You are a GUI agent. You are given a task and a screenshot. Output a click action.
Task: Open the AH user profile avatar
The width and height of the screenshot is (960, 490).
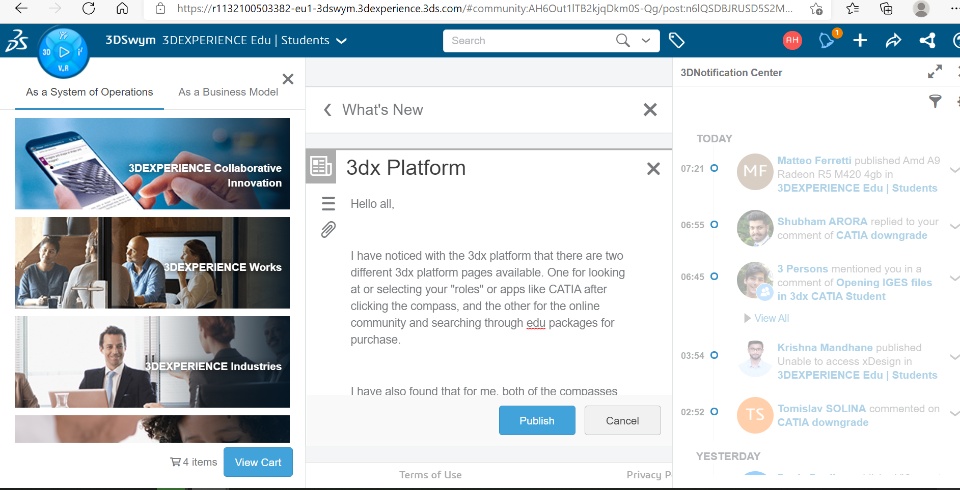792,40
